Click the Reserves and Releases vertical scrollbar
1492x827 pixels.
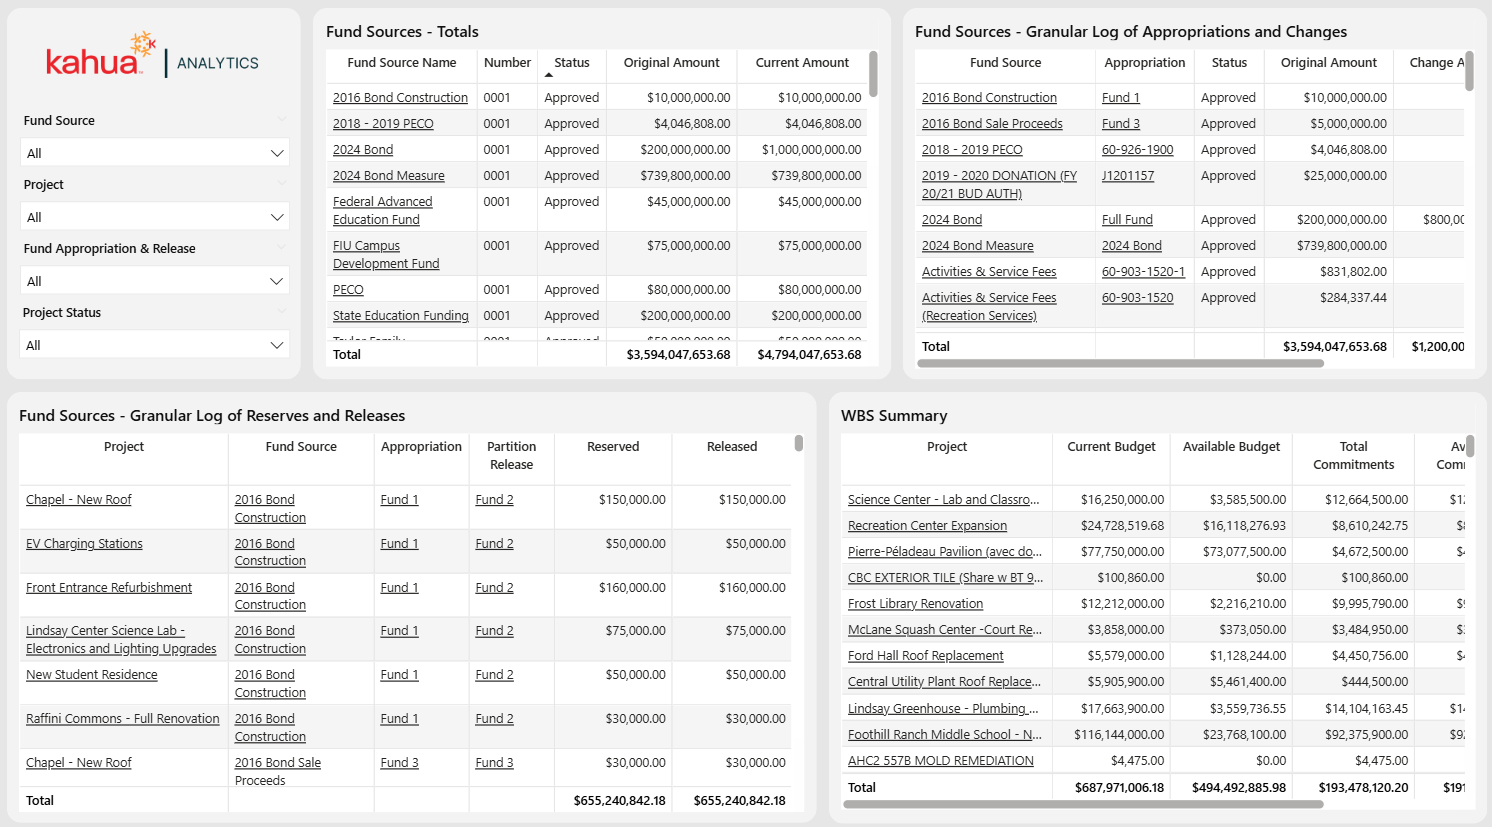pos(799,443)
